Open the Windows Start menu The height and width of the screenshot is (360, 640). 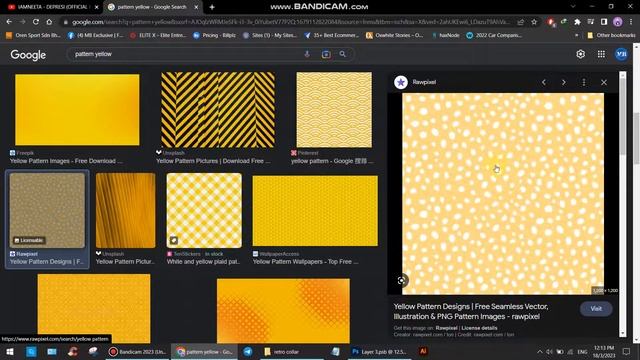pyautogui.click(x=10, y=351)
